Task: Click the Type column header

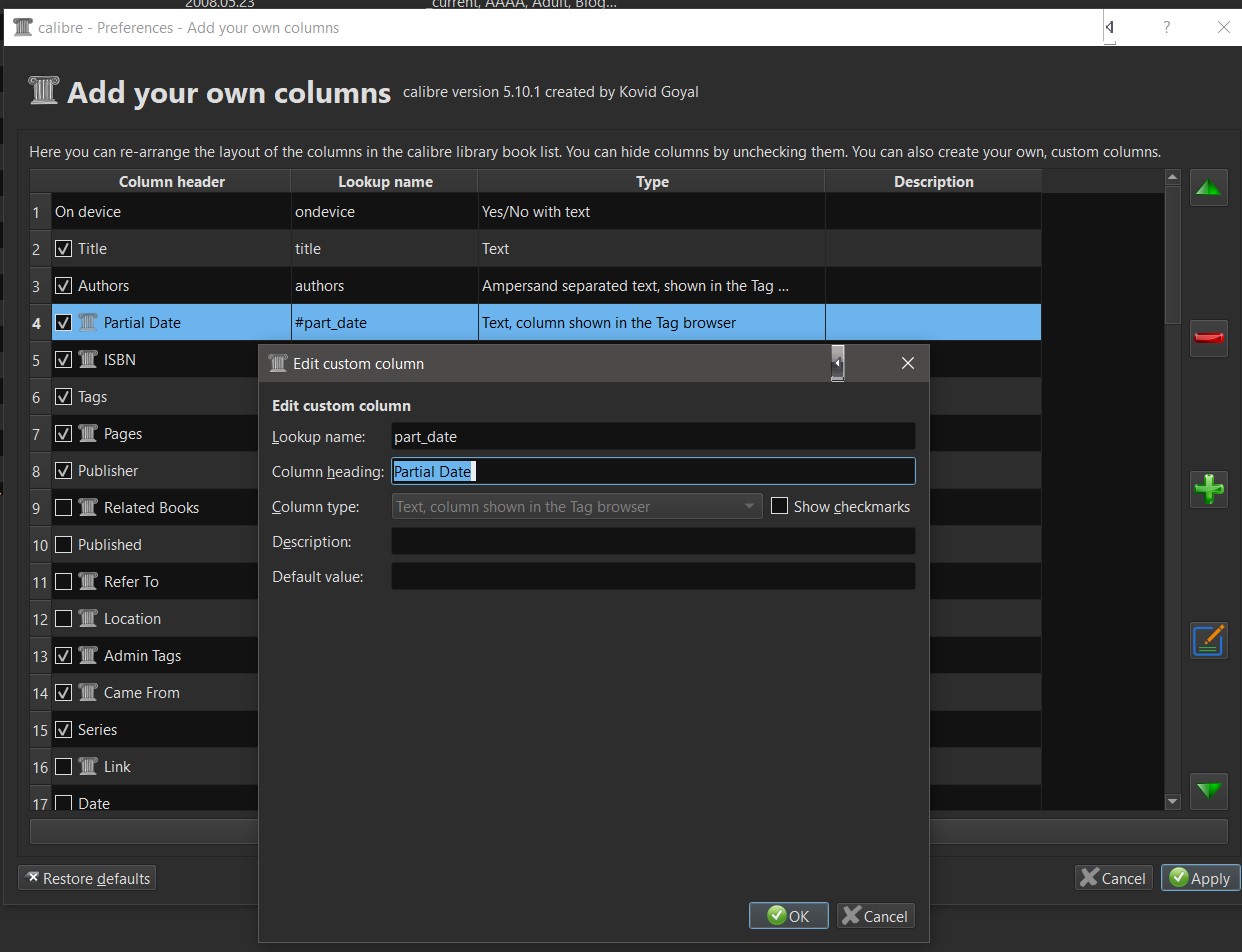Action: (652, 182)
